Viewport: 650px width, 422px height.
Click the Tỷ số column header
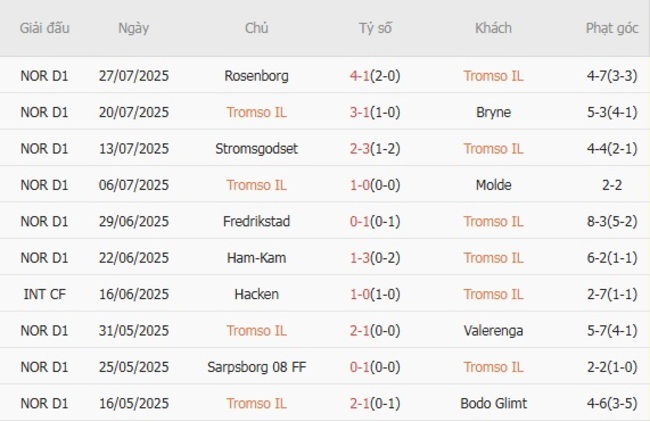[376, 28]
